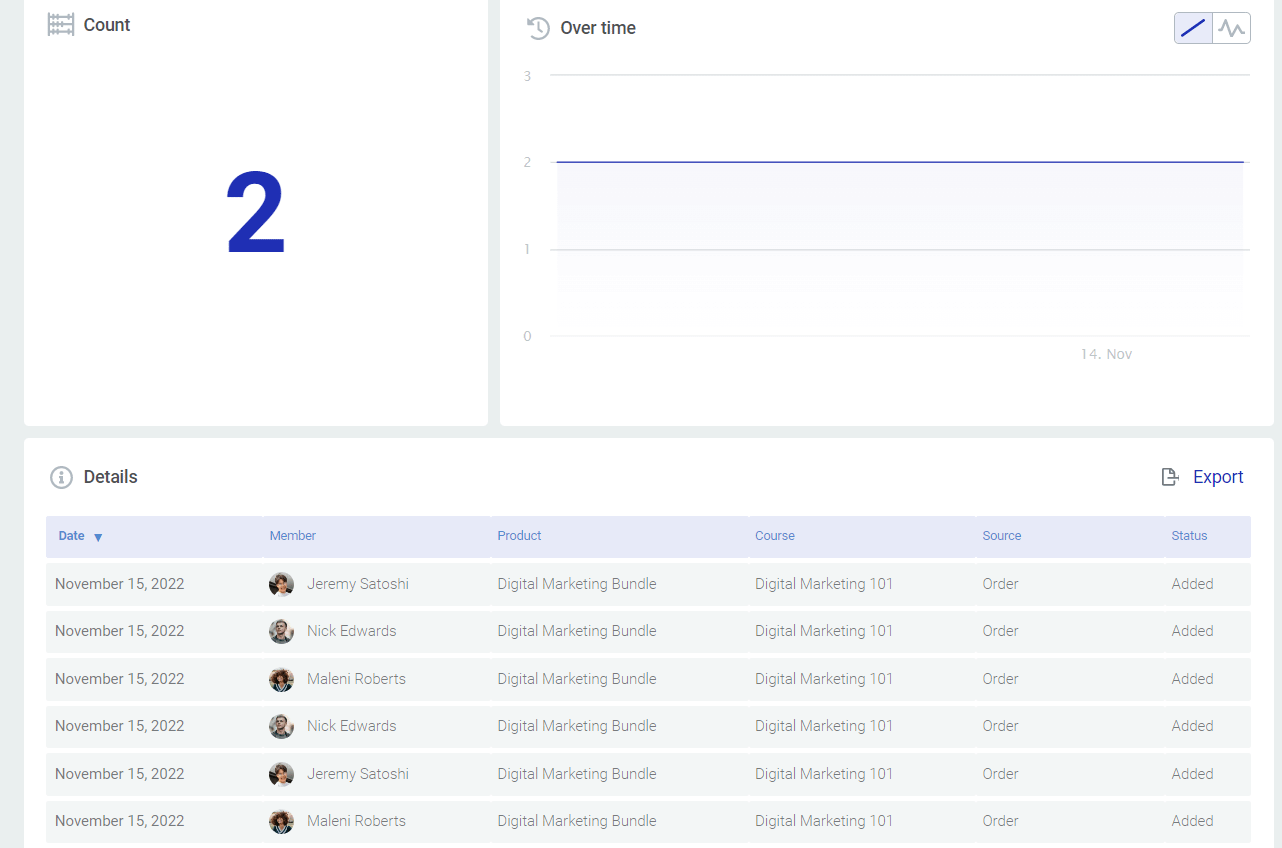1282x848 pixels.
Task: Click the large count number 2
Action: (x=256, y=213)
